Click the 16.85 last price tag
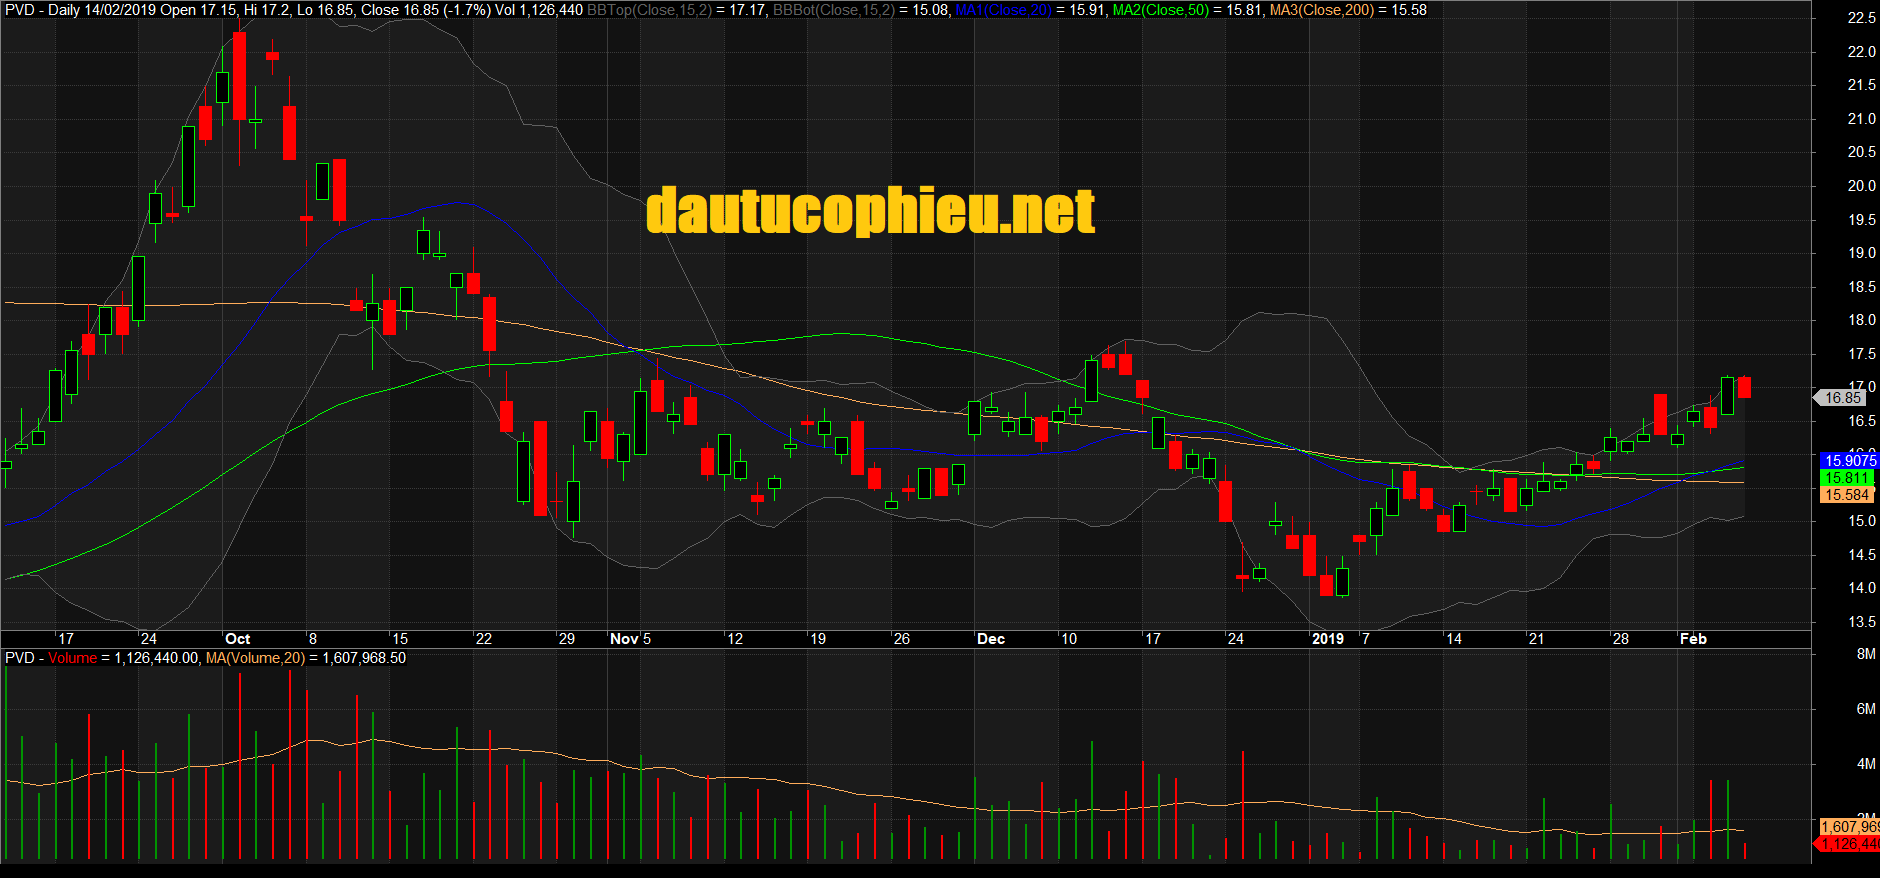Image resolution: width=1880 pixels, height=878 pixels. coord(1842,398)
